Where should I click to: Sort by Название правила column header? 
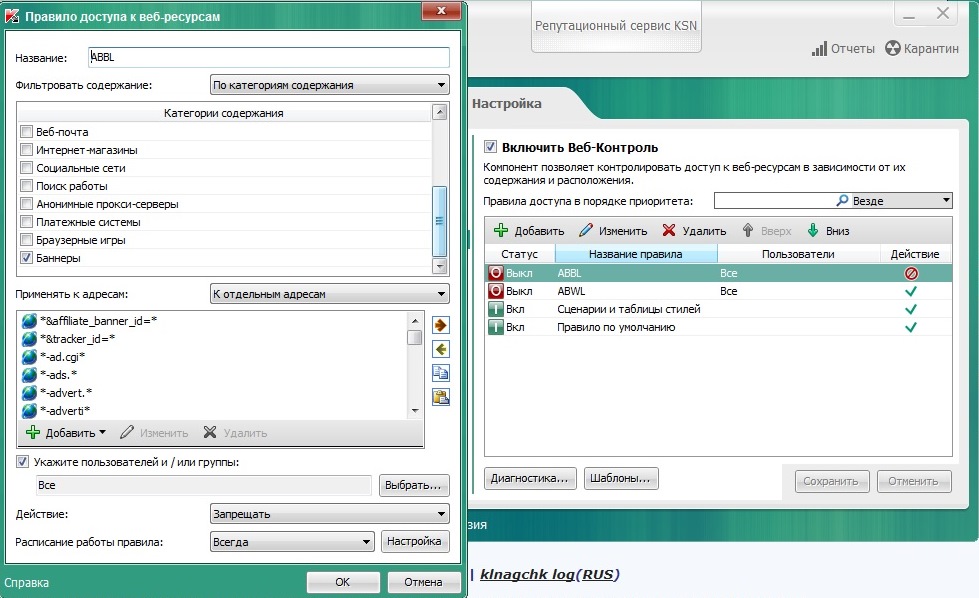(x=636, y=254)
